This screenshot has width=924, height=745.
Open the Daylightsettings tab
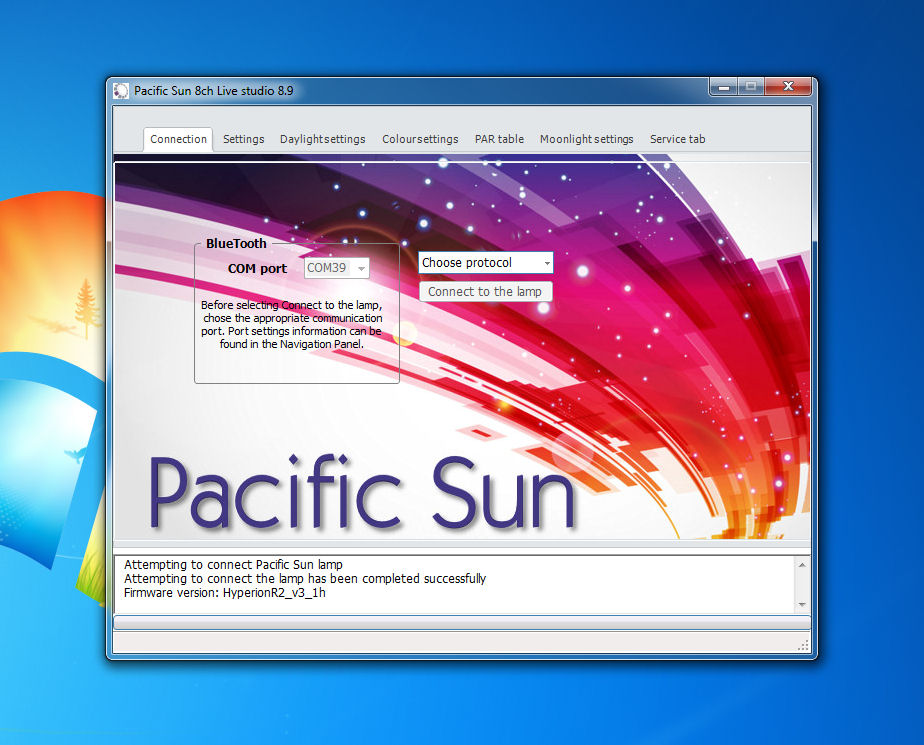pyautogui.click(x=322, y=139)
